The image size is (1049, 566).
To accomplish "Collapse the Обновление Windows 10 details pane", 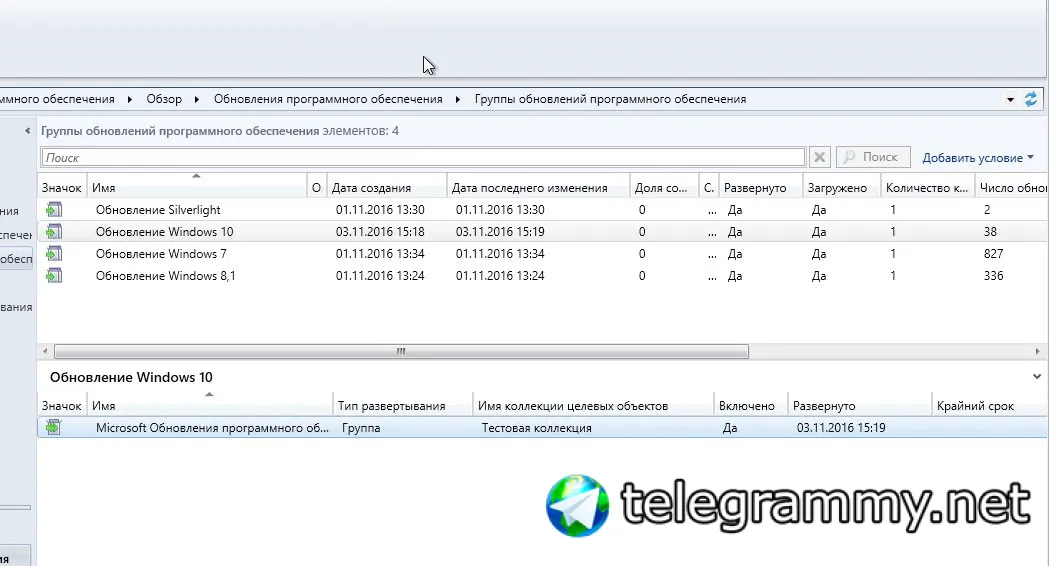I will pyautogui.click(x=1037, y=377).
